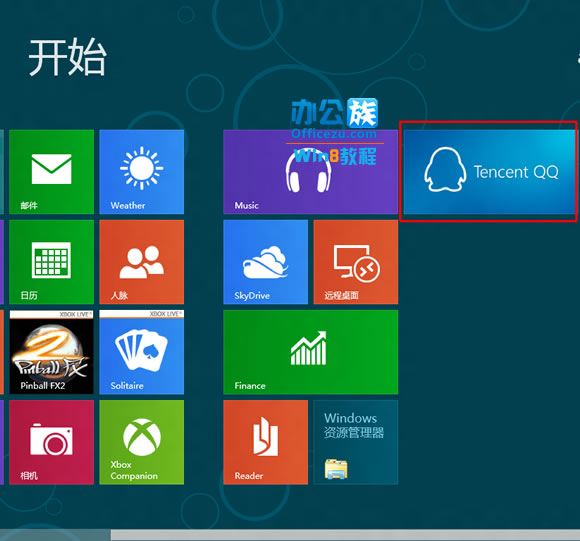Launch the 远程桌面 remote desktop tile
Screen dimensions: 580x541
356,262
